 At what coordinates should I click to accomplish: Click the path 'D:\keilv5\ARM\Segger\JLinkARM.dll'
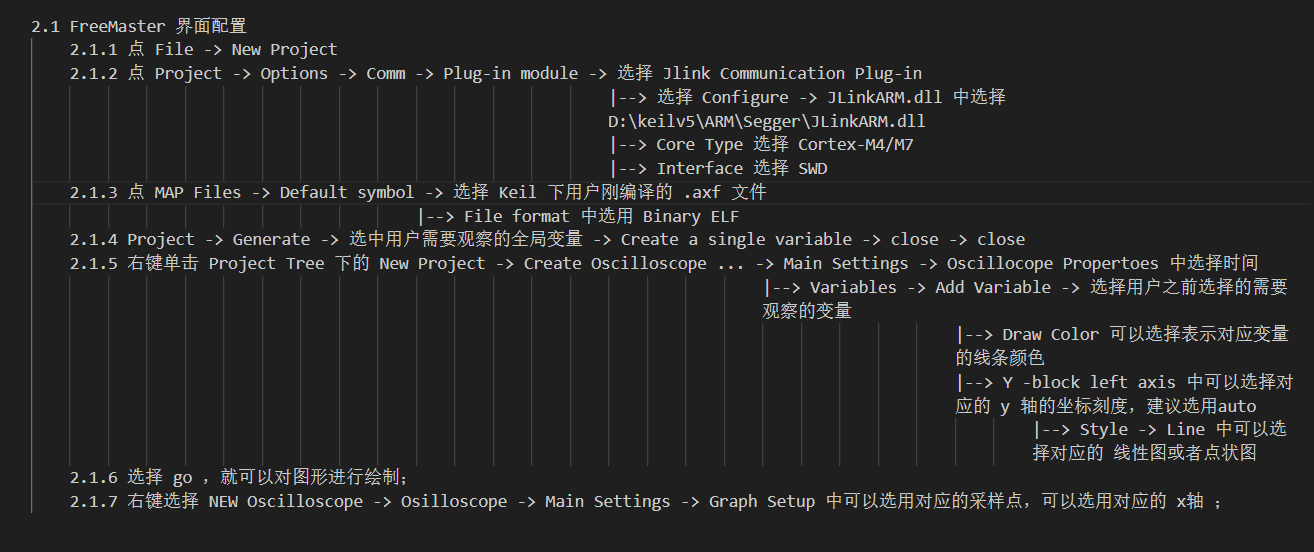click(x=767, y=121)
